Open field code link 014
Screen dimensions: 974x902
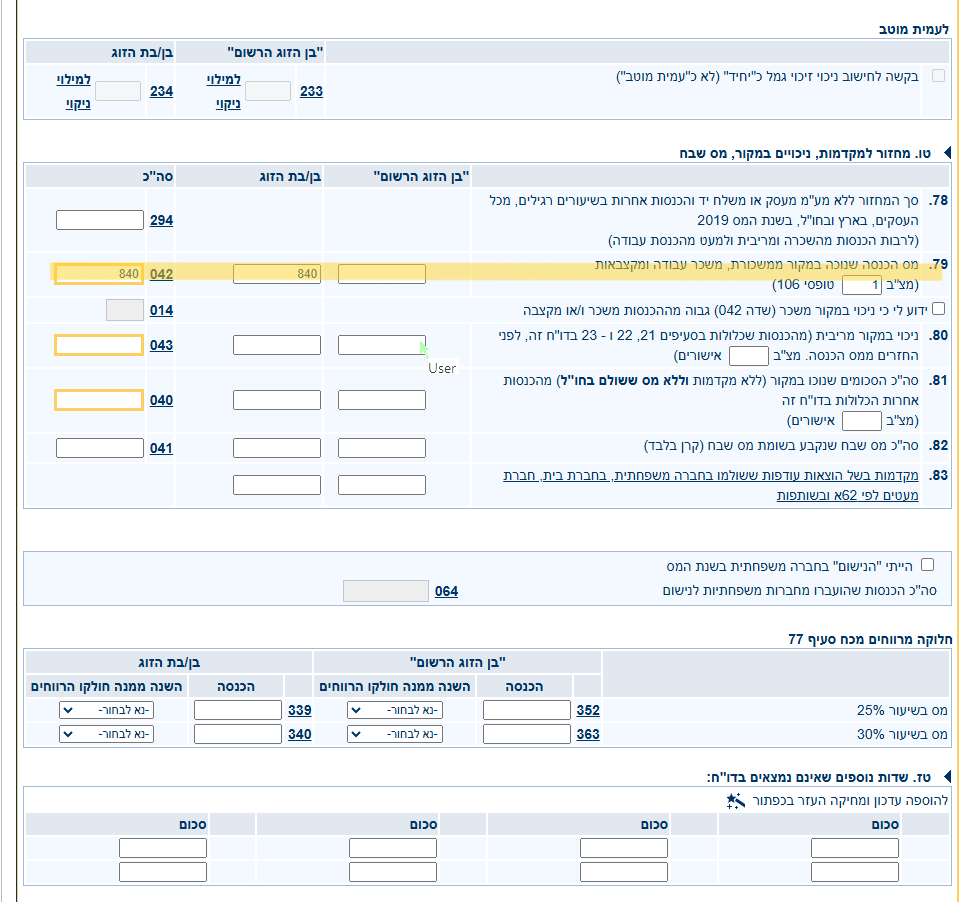162,311
